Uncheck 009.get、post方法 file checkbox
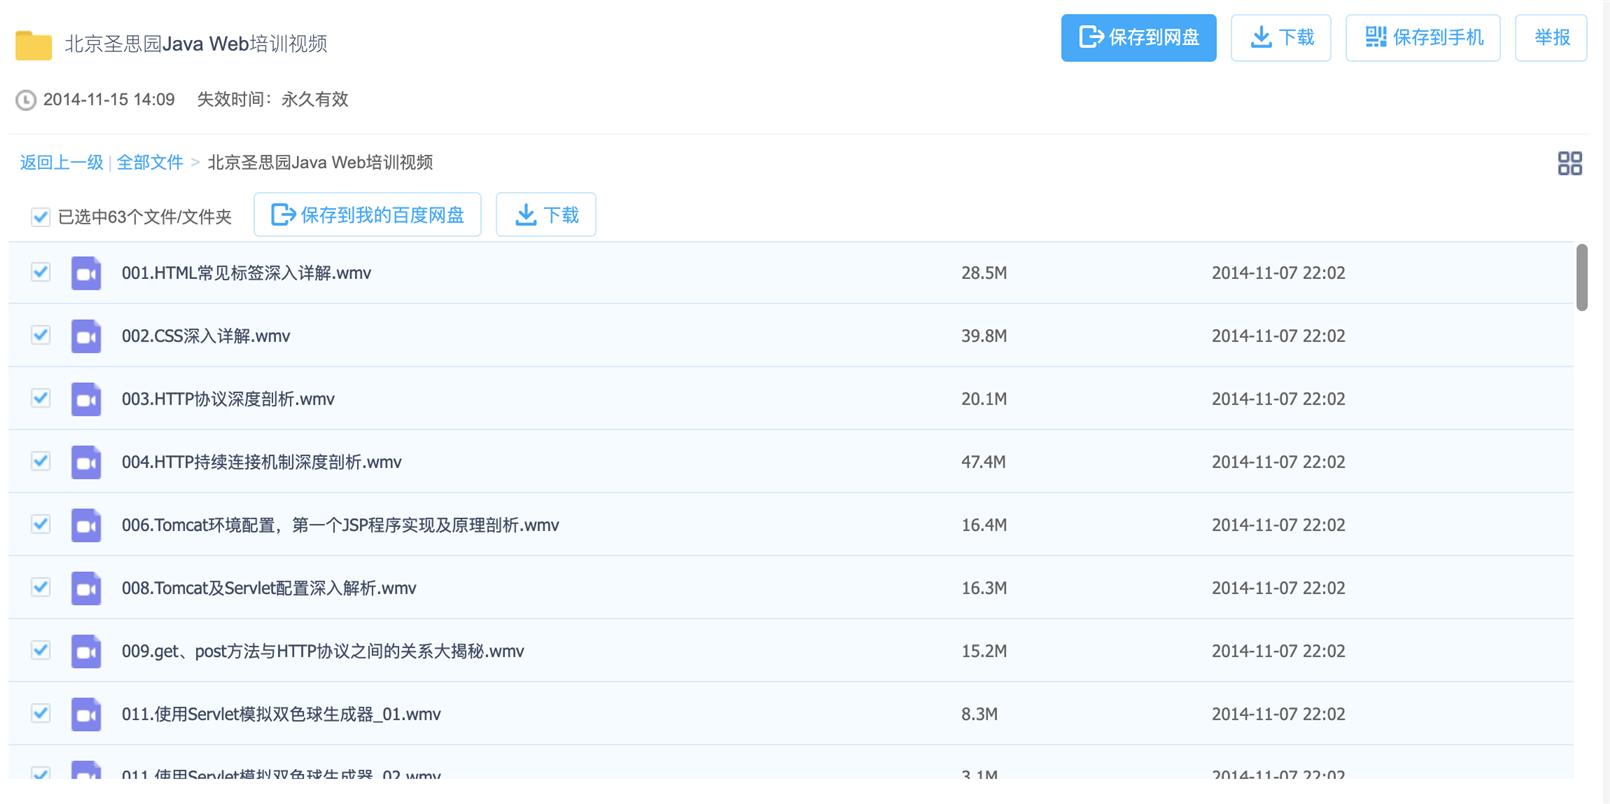Image resolution: width=1610 pixels, height=804 pixels. [40, 650]
